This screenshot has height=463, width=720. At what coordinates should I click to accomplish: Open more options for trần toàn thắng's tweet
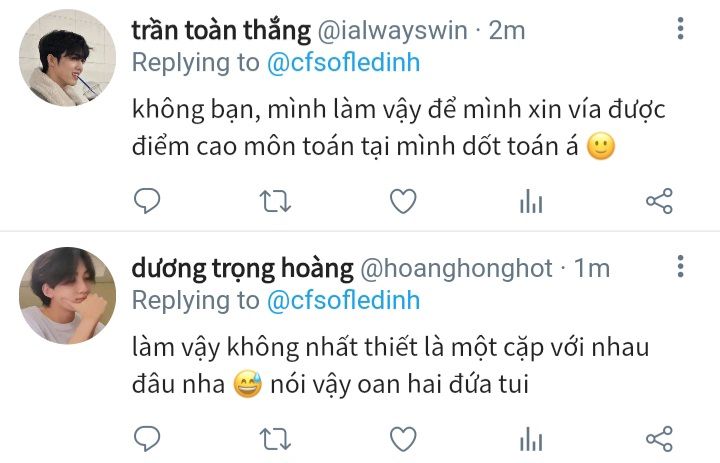pyautogui.click(x=681, y=28)
